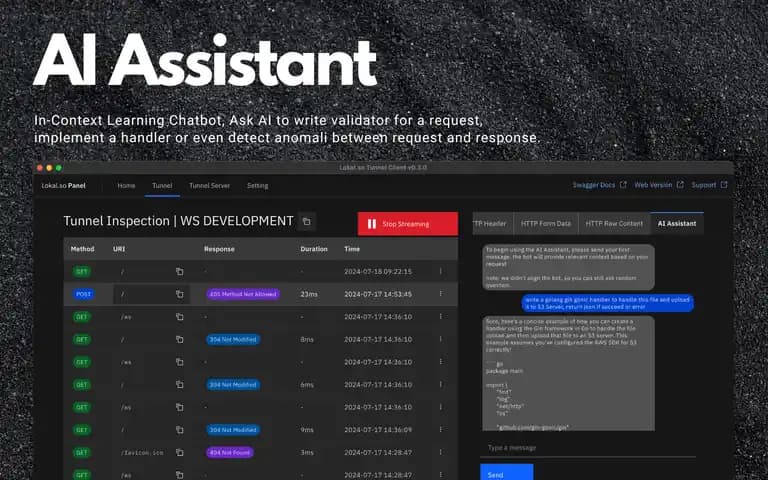Focus the Type a message field
Screen dimensions: 768x480
tap(588, 448)
